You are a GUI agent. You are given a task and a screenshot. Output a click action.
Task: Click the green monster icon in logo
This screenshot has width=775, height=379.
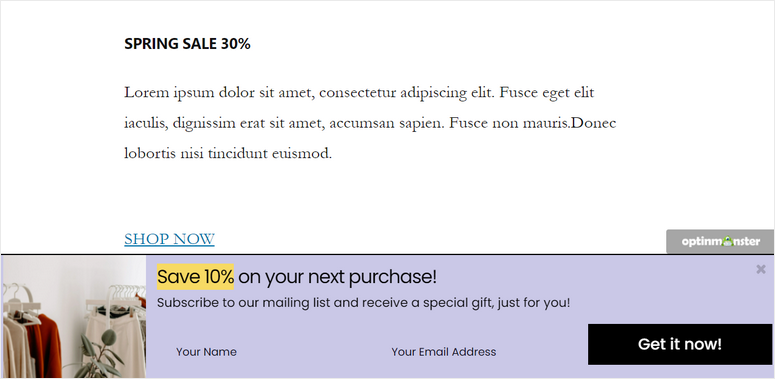[727, 241]
